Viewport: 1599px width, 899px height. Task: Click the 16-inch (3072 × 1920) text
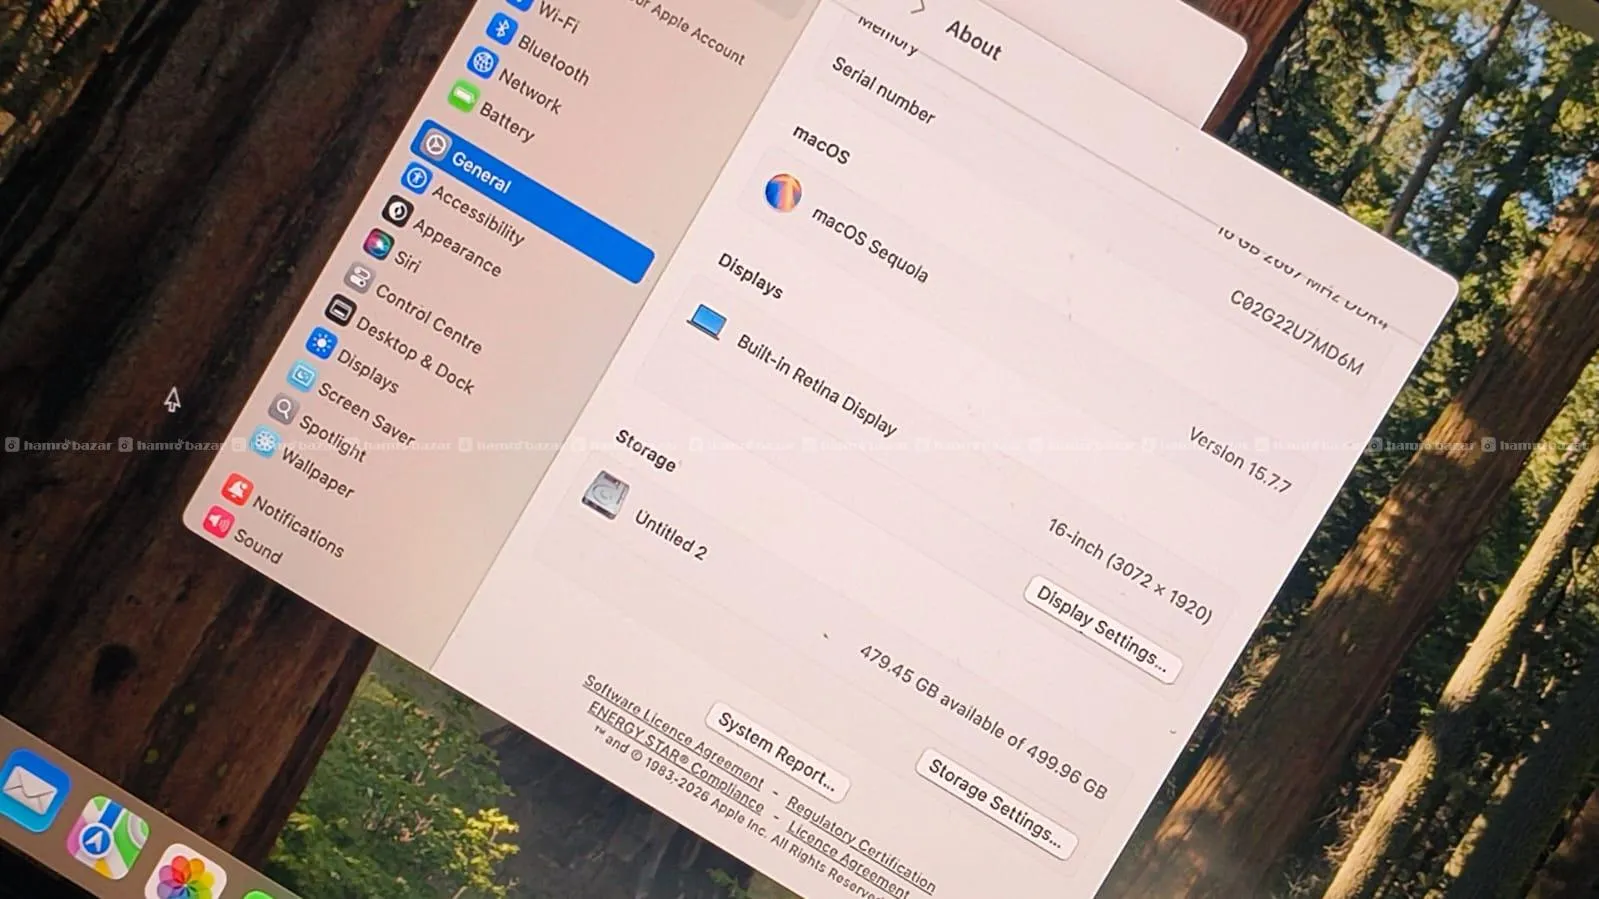(1130, 570)
